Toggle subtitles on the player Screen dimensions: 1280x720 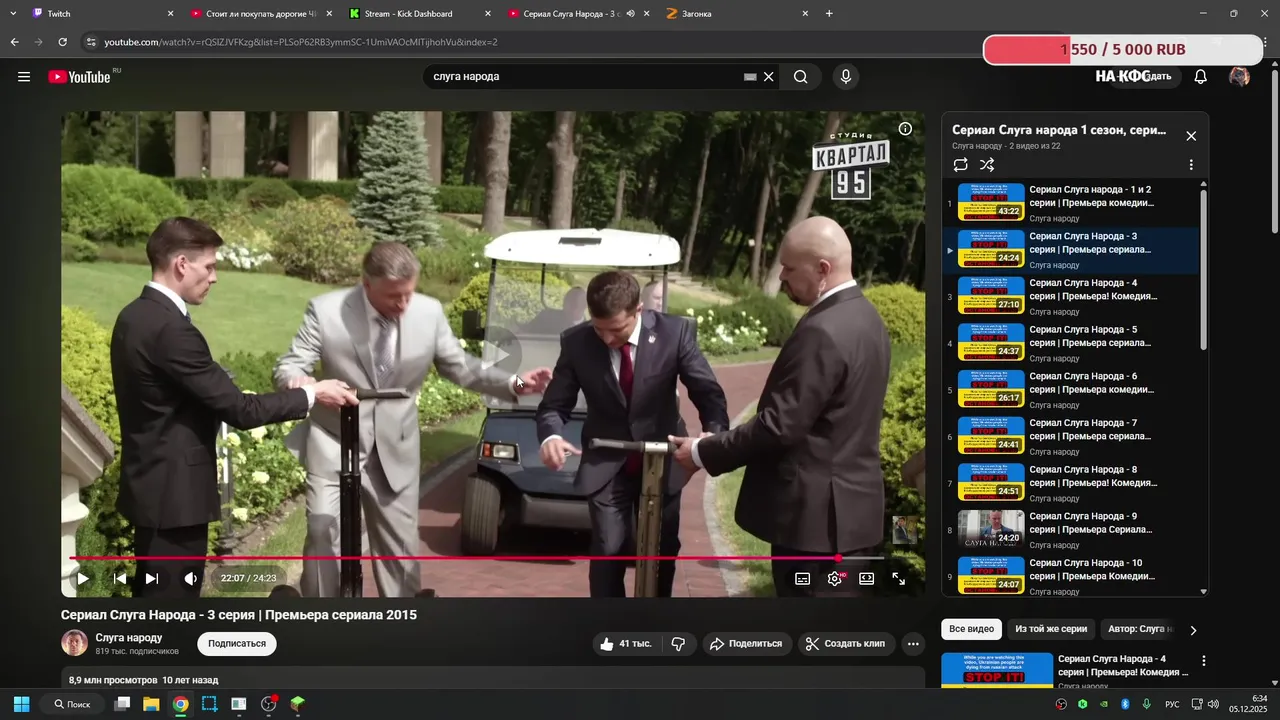802,578
